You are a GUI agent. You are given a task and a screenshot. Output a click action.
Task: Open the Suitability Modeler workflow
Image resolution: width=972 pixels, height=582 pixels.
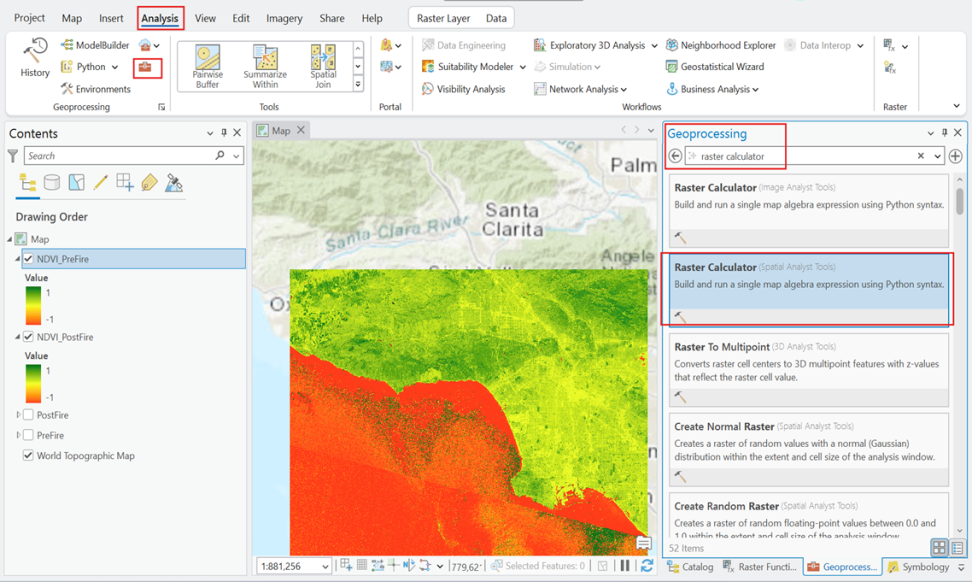pyautogui.click(x=468, y=67)
